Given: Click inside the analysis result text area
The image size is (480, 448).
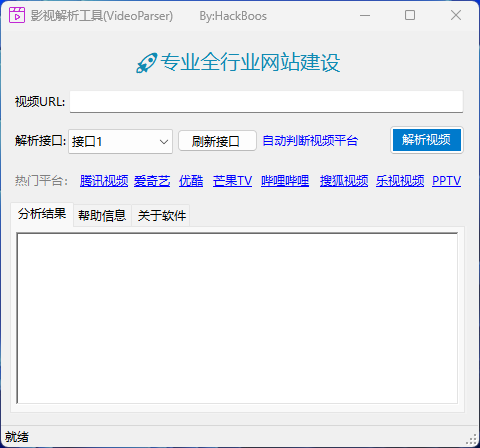Looking at the screenshot, I should pos(237,318).
